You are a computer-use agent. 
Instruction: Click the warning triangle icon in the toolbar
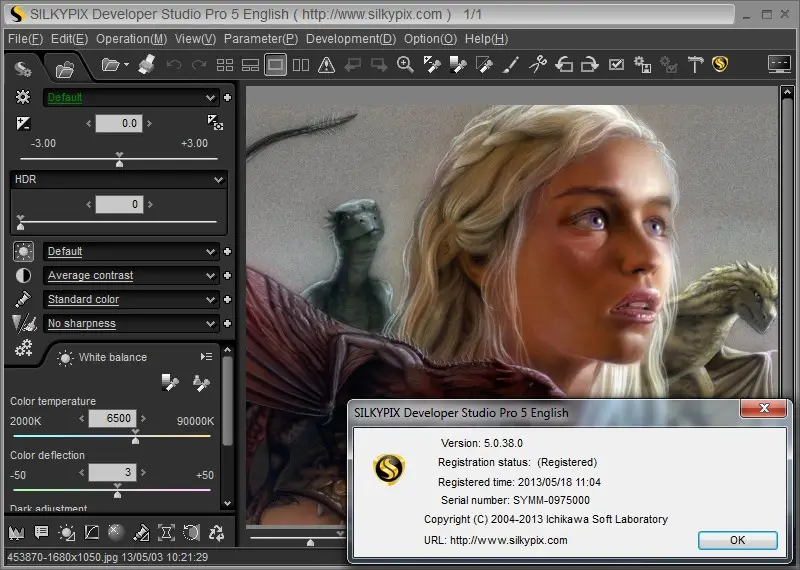pyautogui.click(x=326, y=65)
